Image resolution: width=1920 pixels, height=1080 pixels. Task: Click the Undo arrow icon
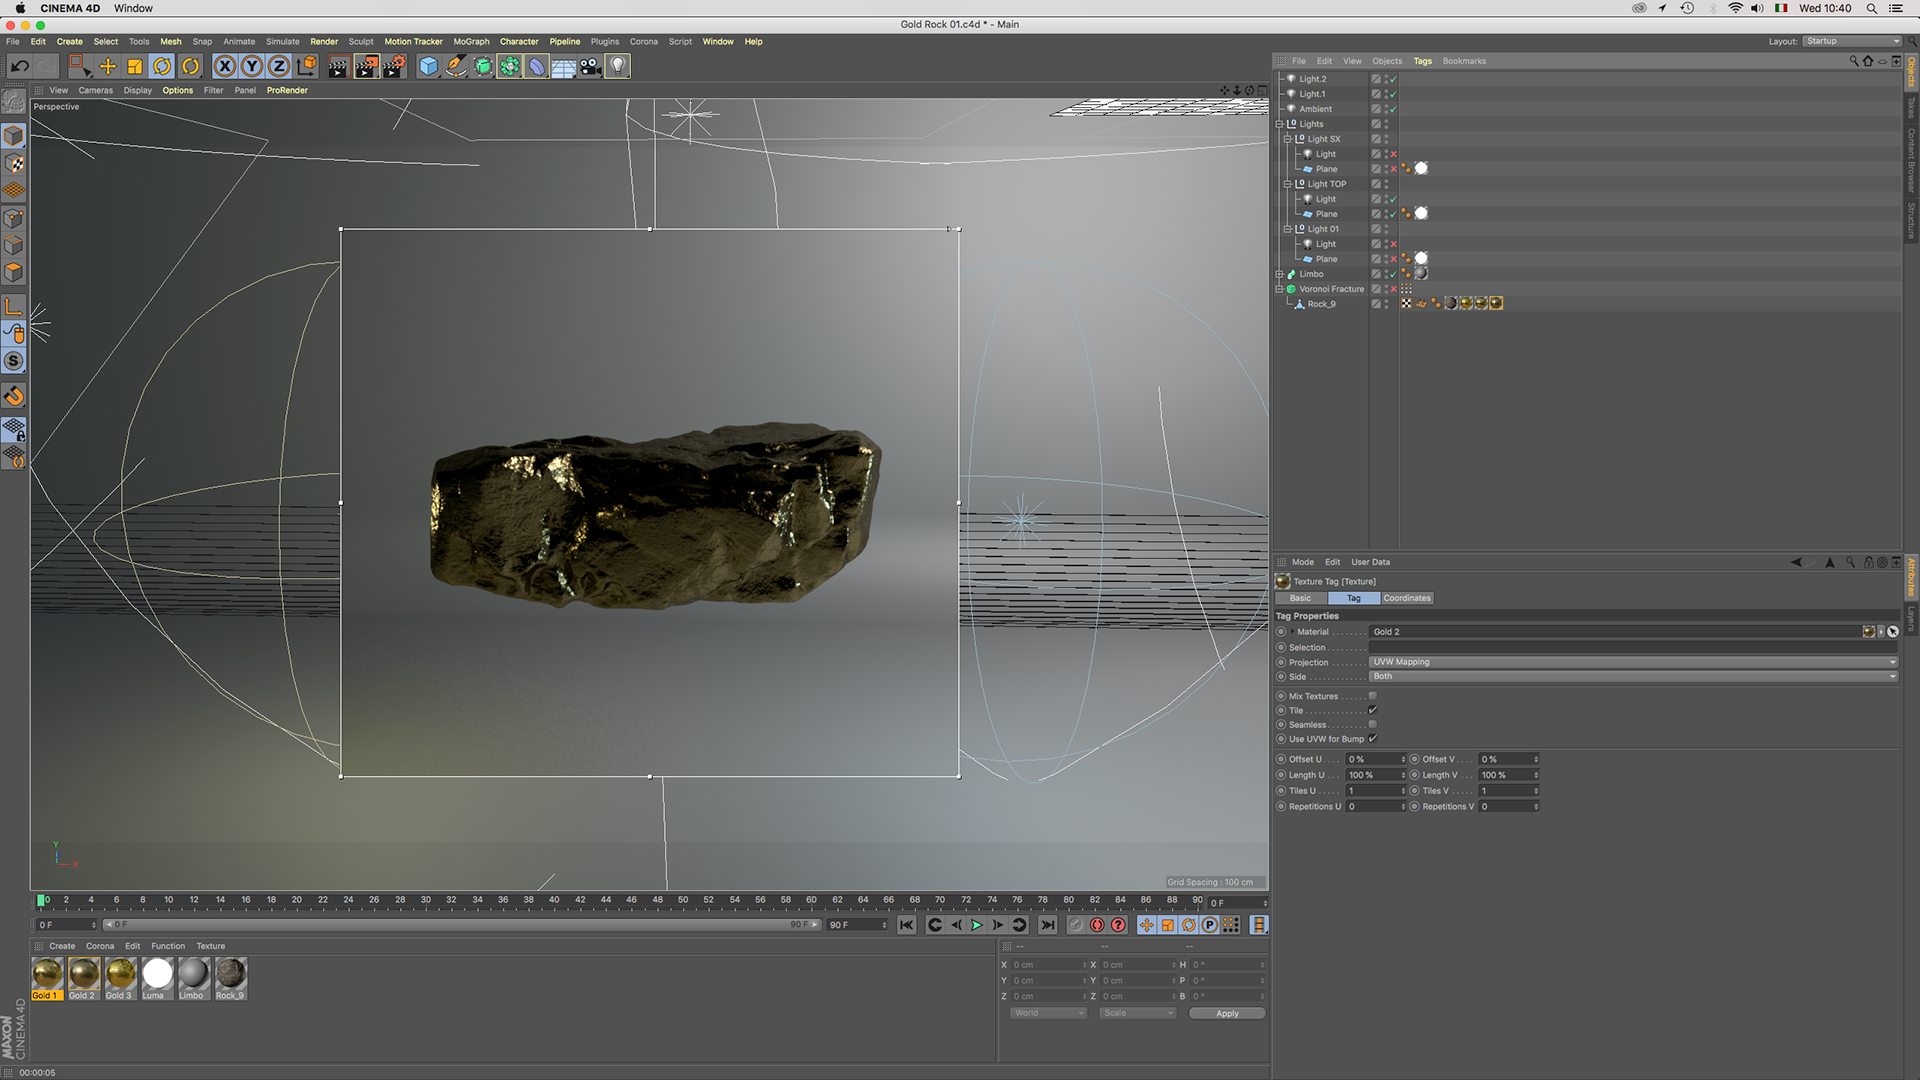click(x=19, y=66)
